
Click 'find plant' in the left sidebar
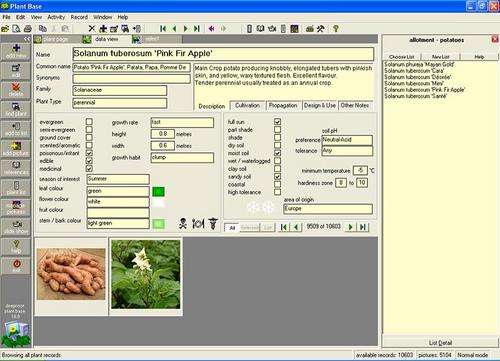coord(16,110)
